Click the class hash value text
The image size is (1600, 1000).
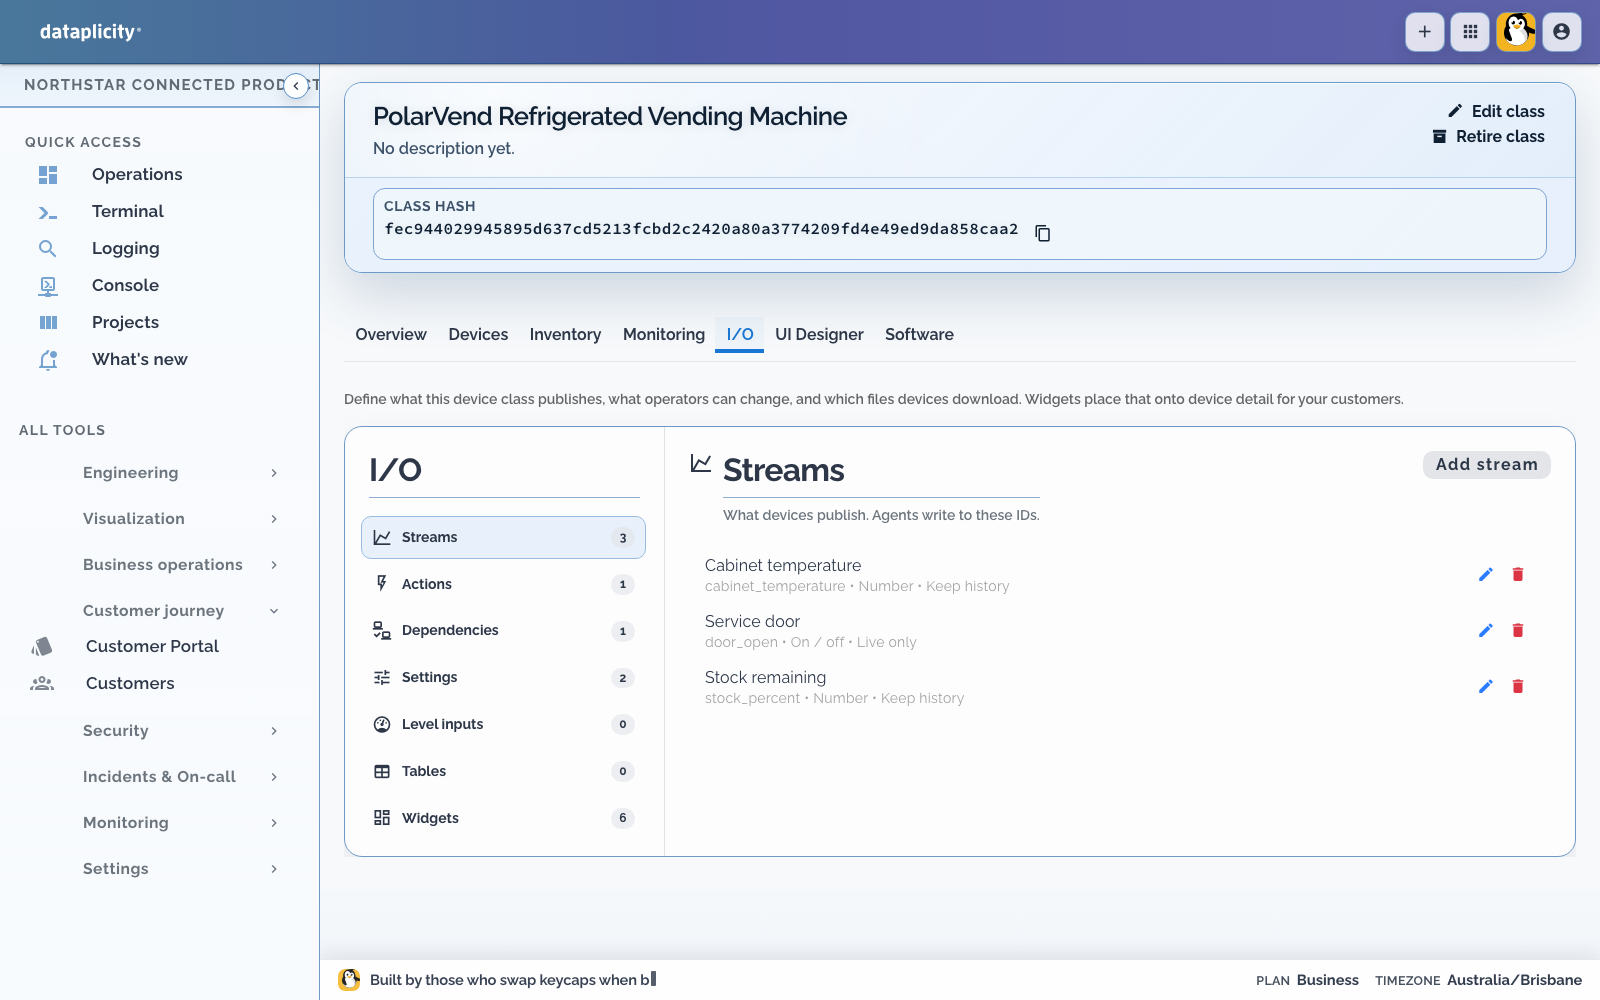click(701, 230)
